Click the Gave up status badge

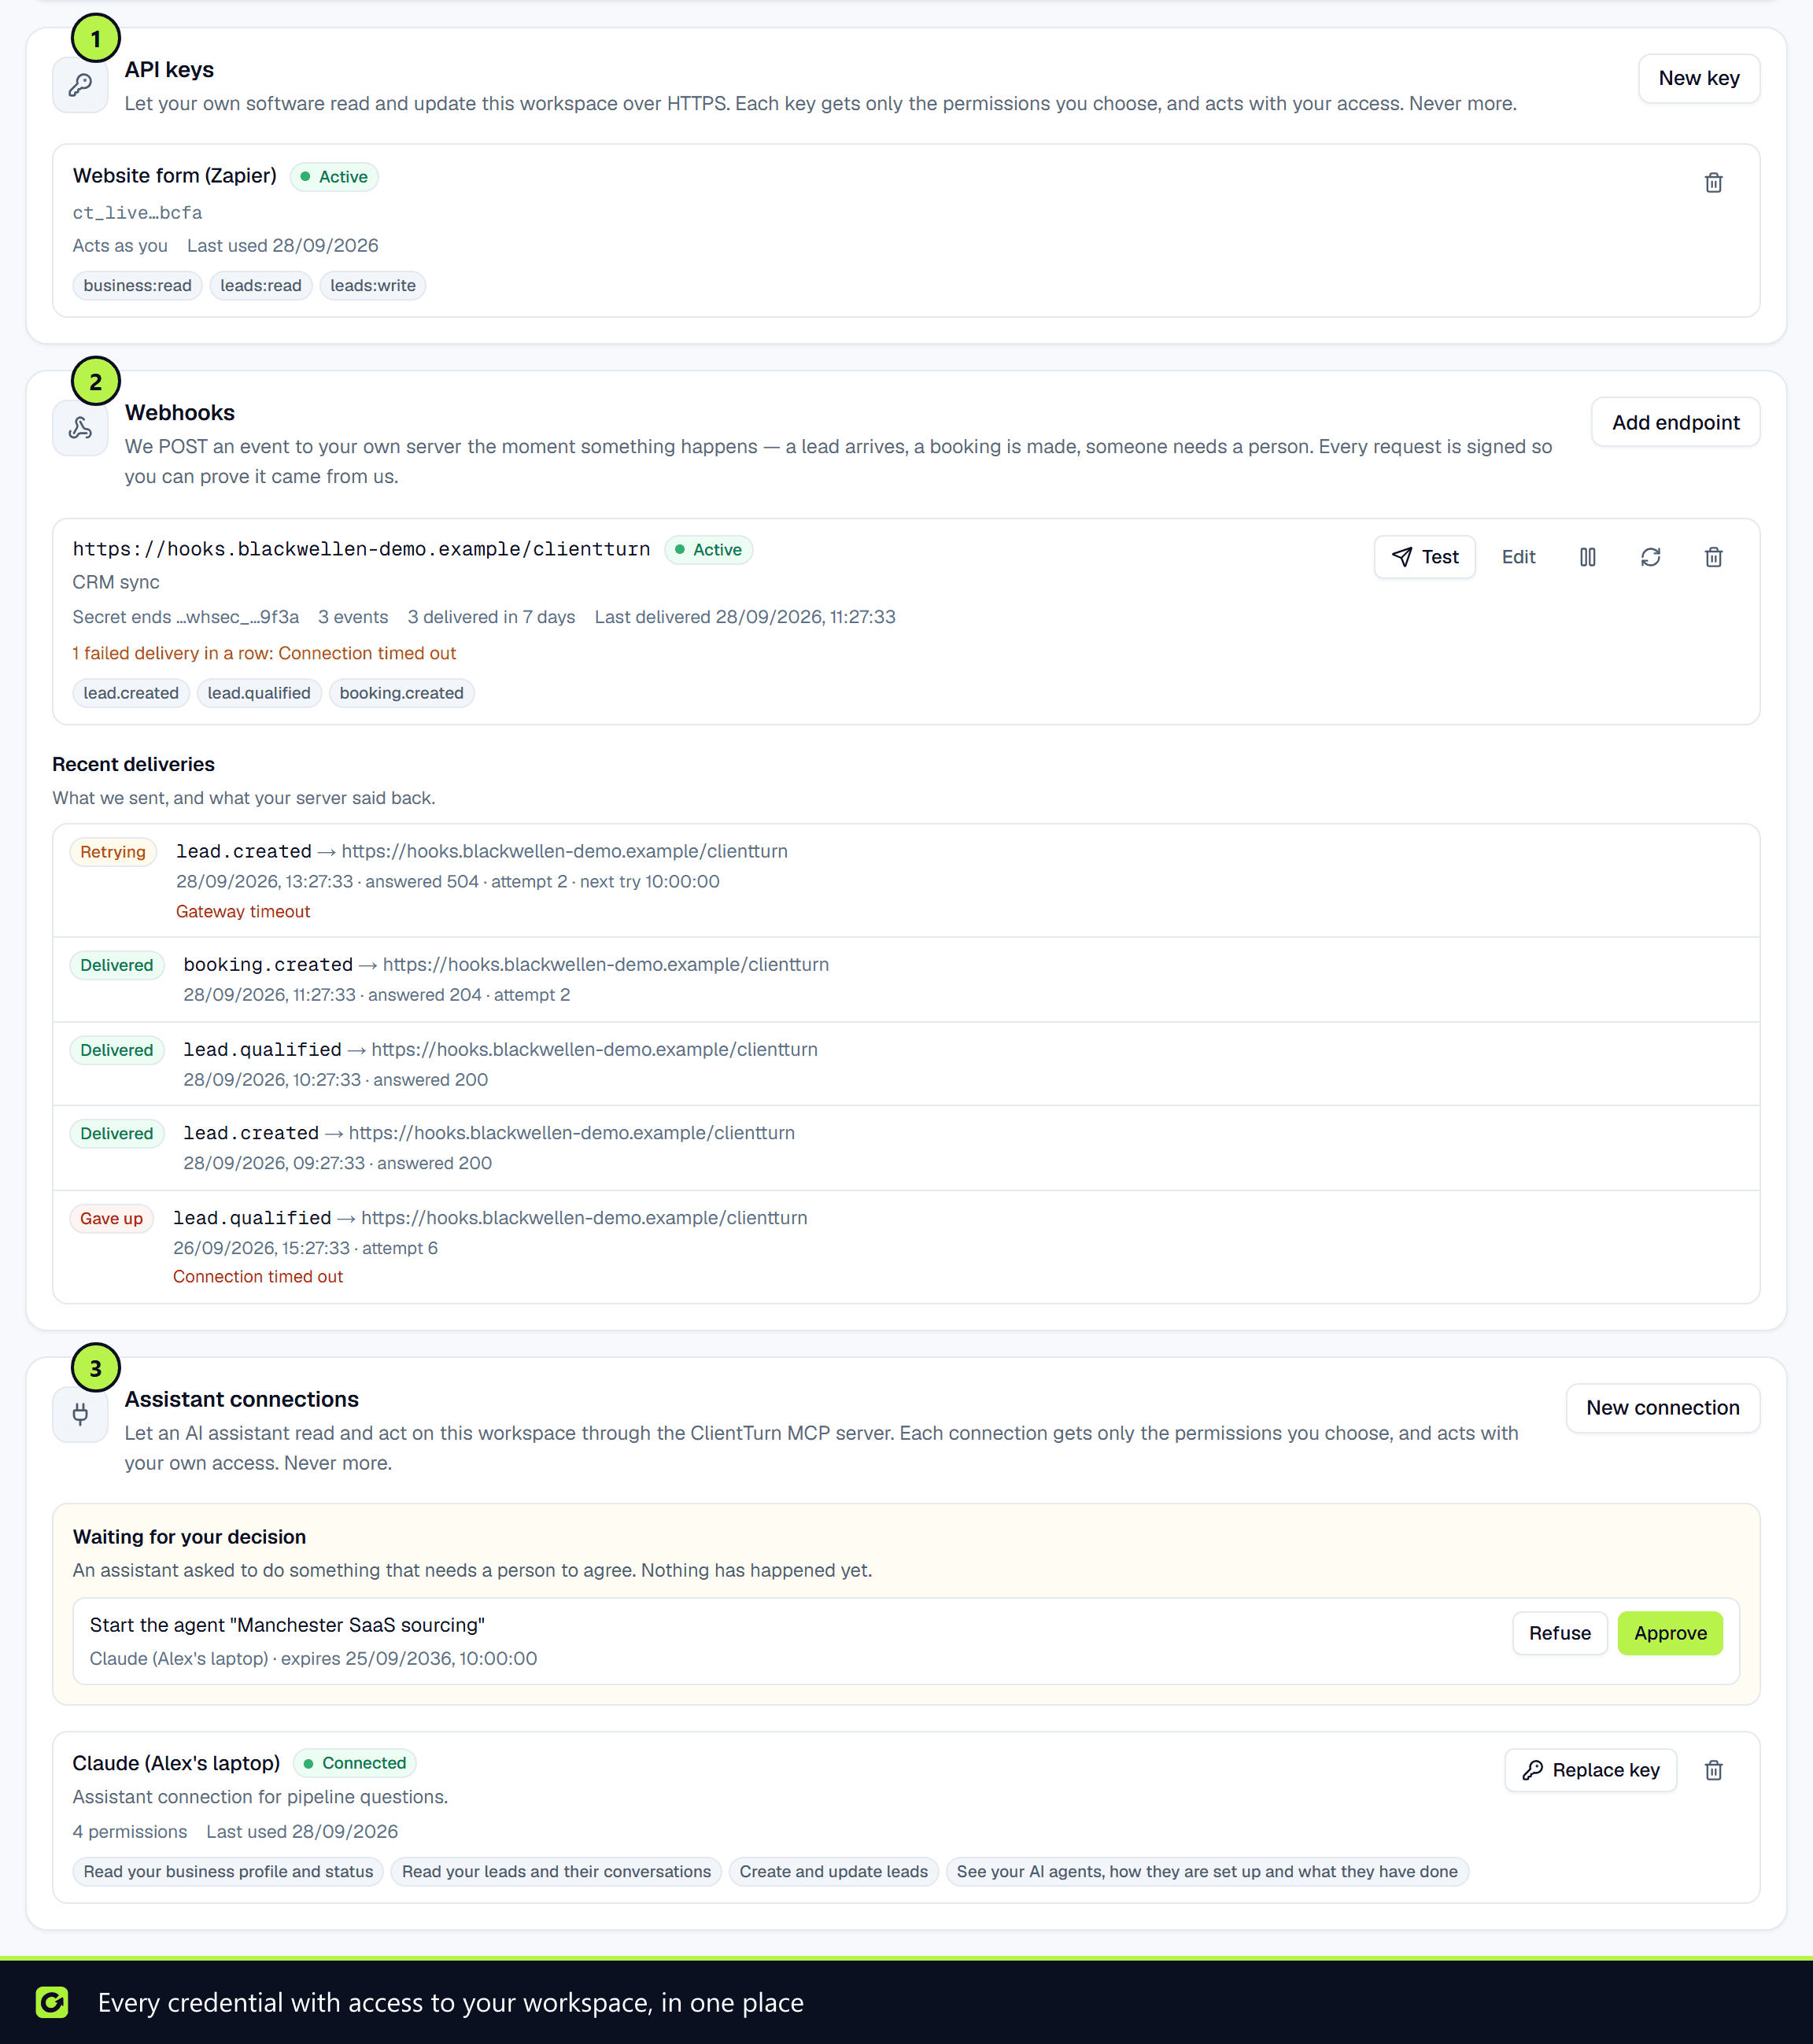coord(111,1218)
